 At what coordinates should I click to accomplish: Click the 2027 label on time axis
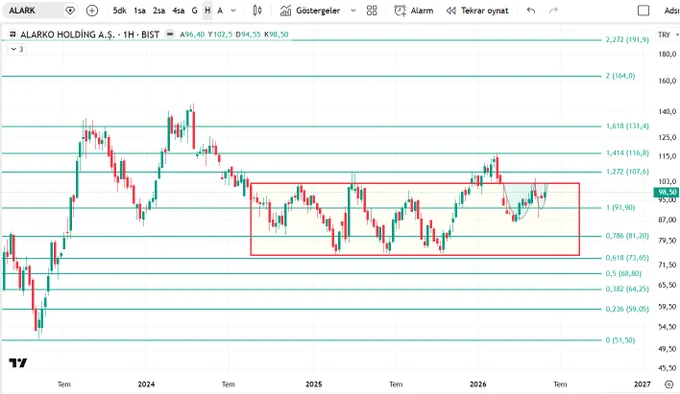pos(642,384)
